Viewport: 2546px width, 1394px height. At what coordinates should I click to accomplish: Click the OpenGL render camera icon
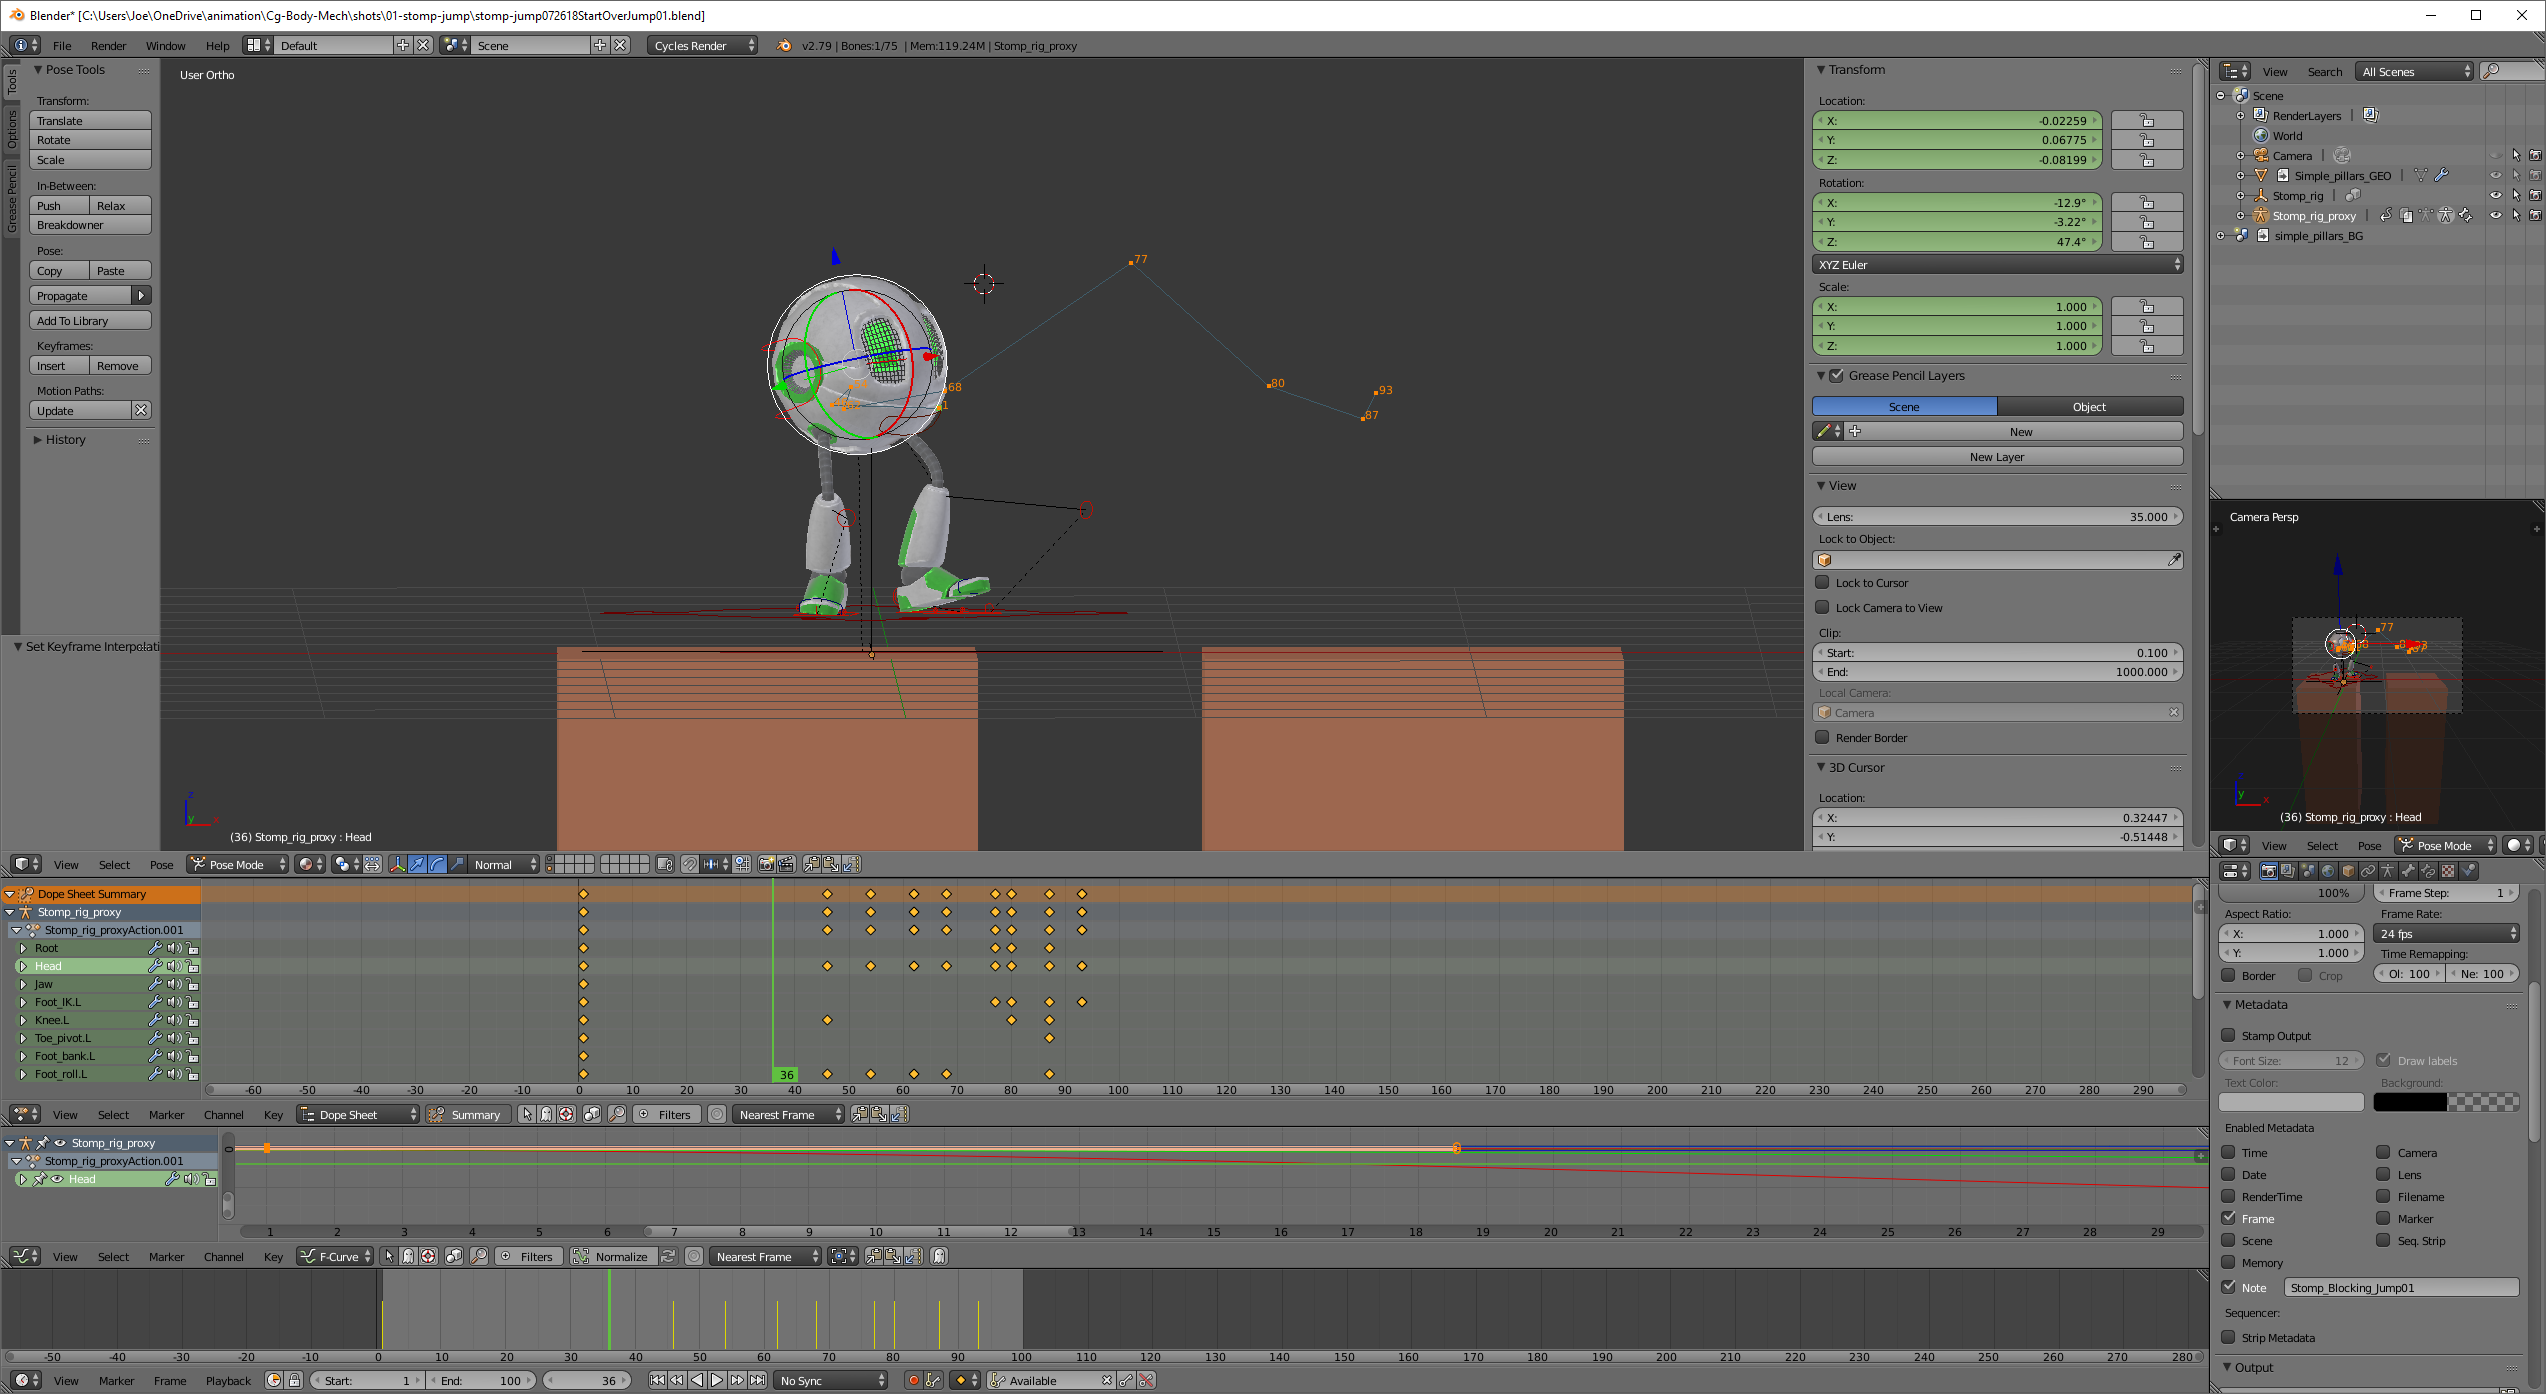766,864
